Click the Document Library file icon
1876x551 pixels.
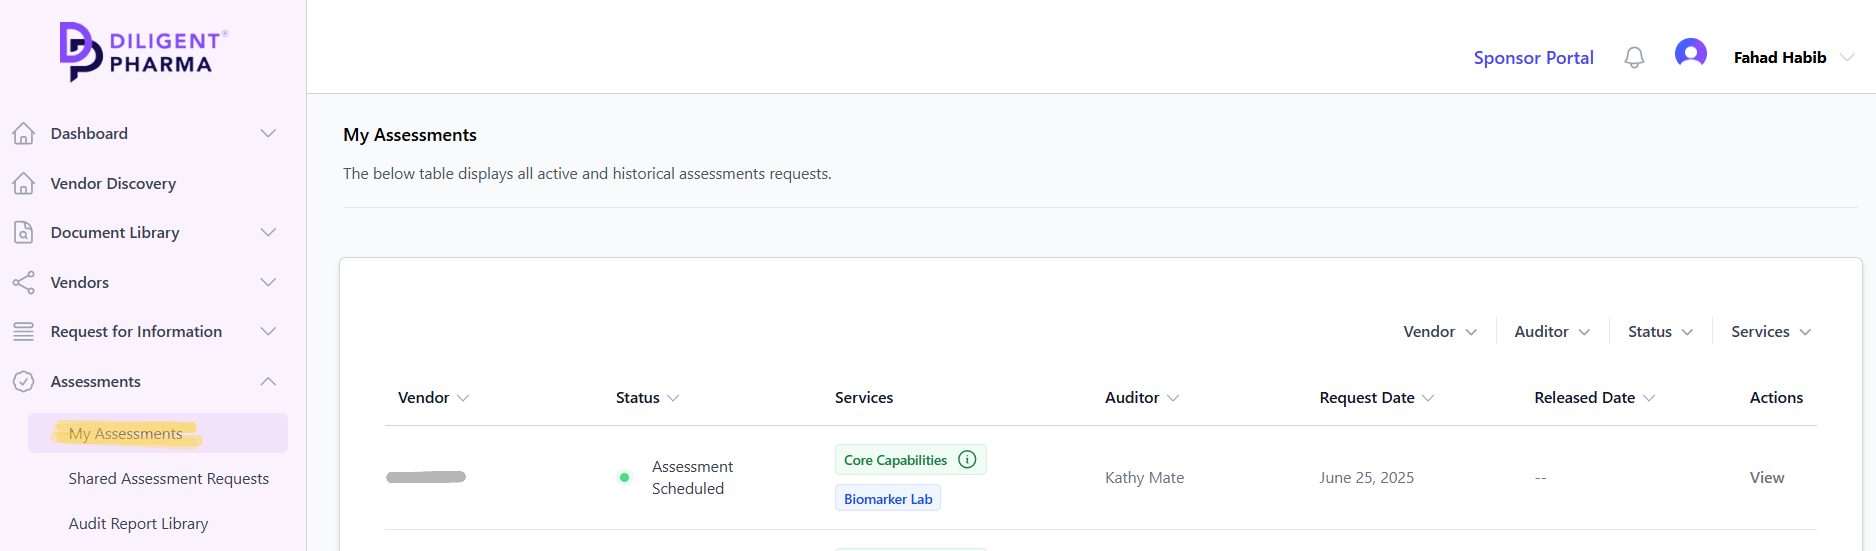[x=24, y=232]
